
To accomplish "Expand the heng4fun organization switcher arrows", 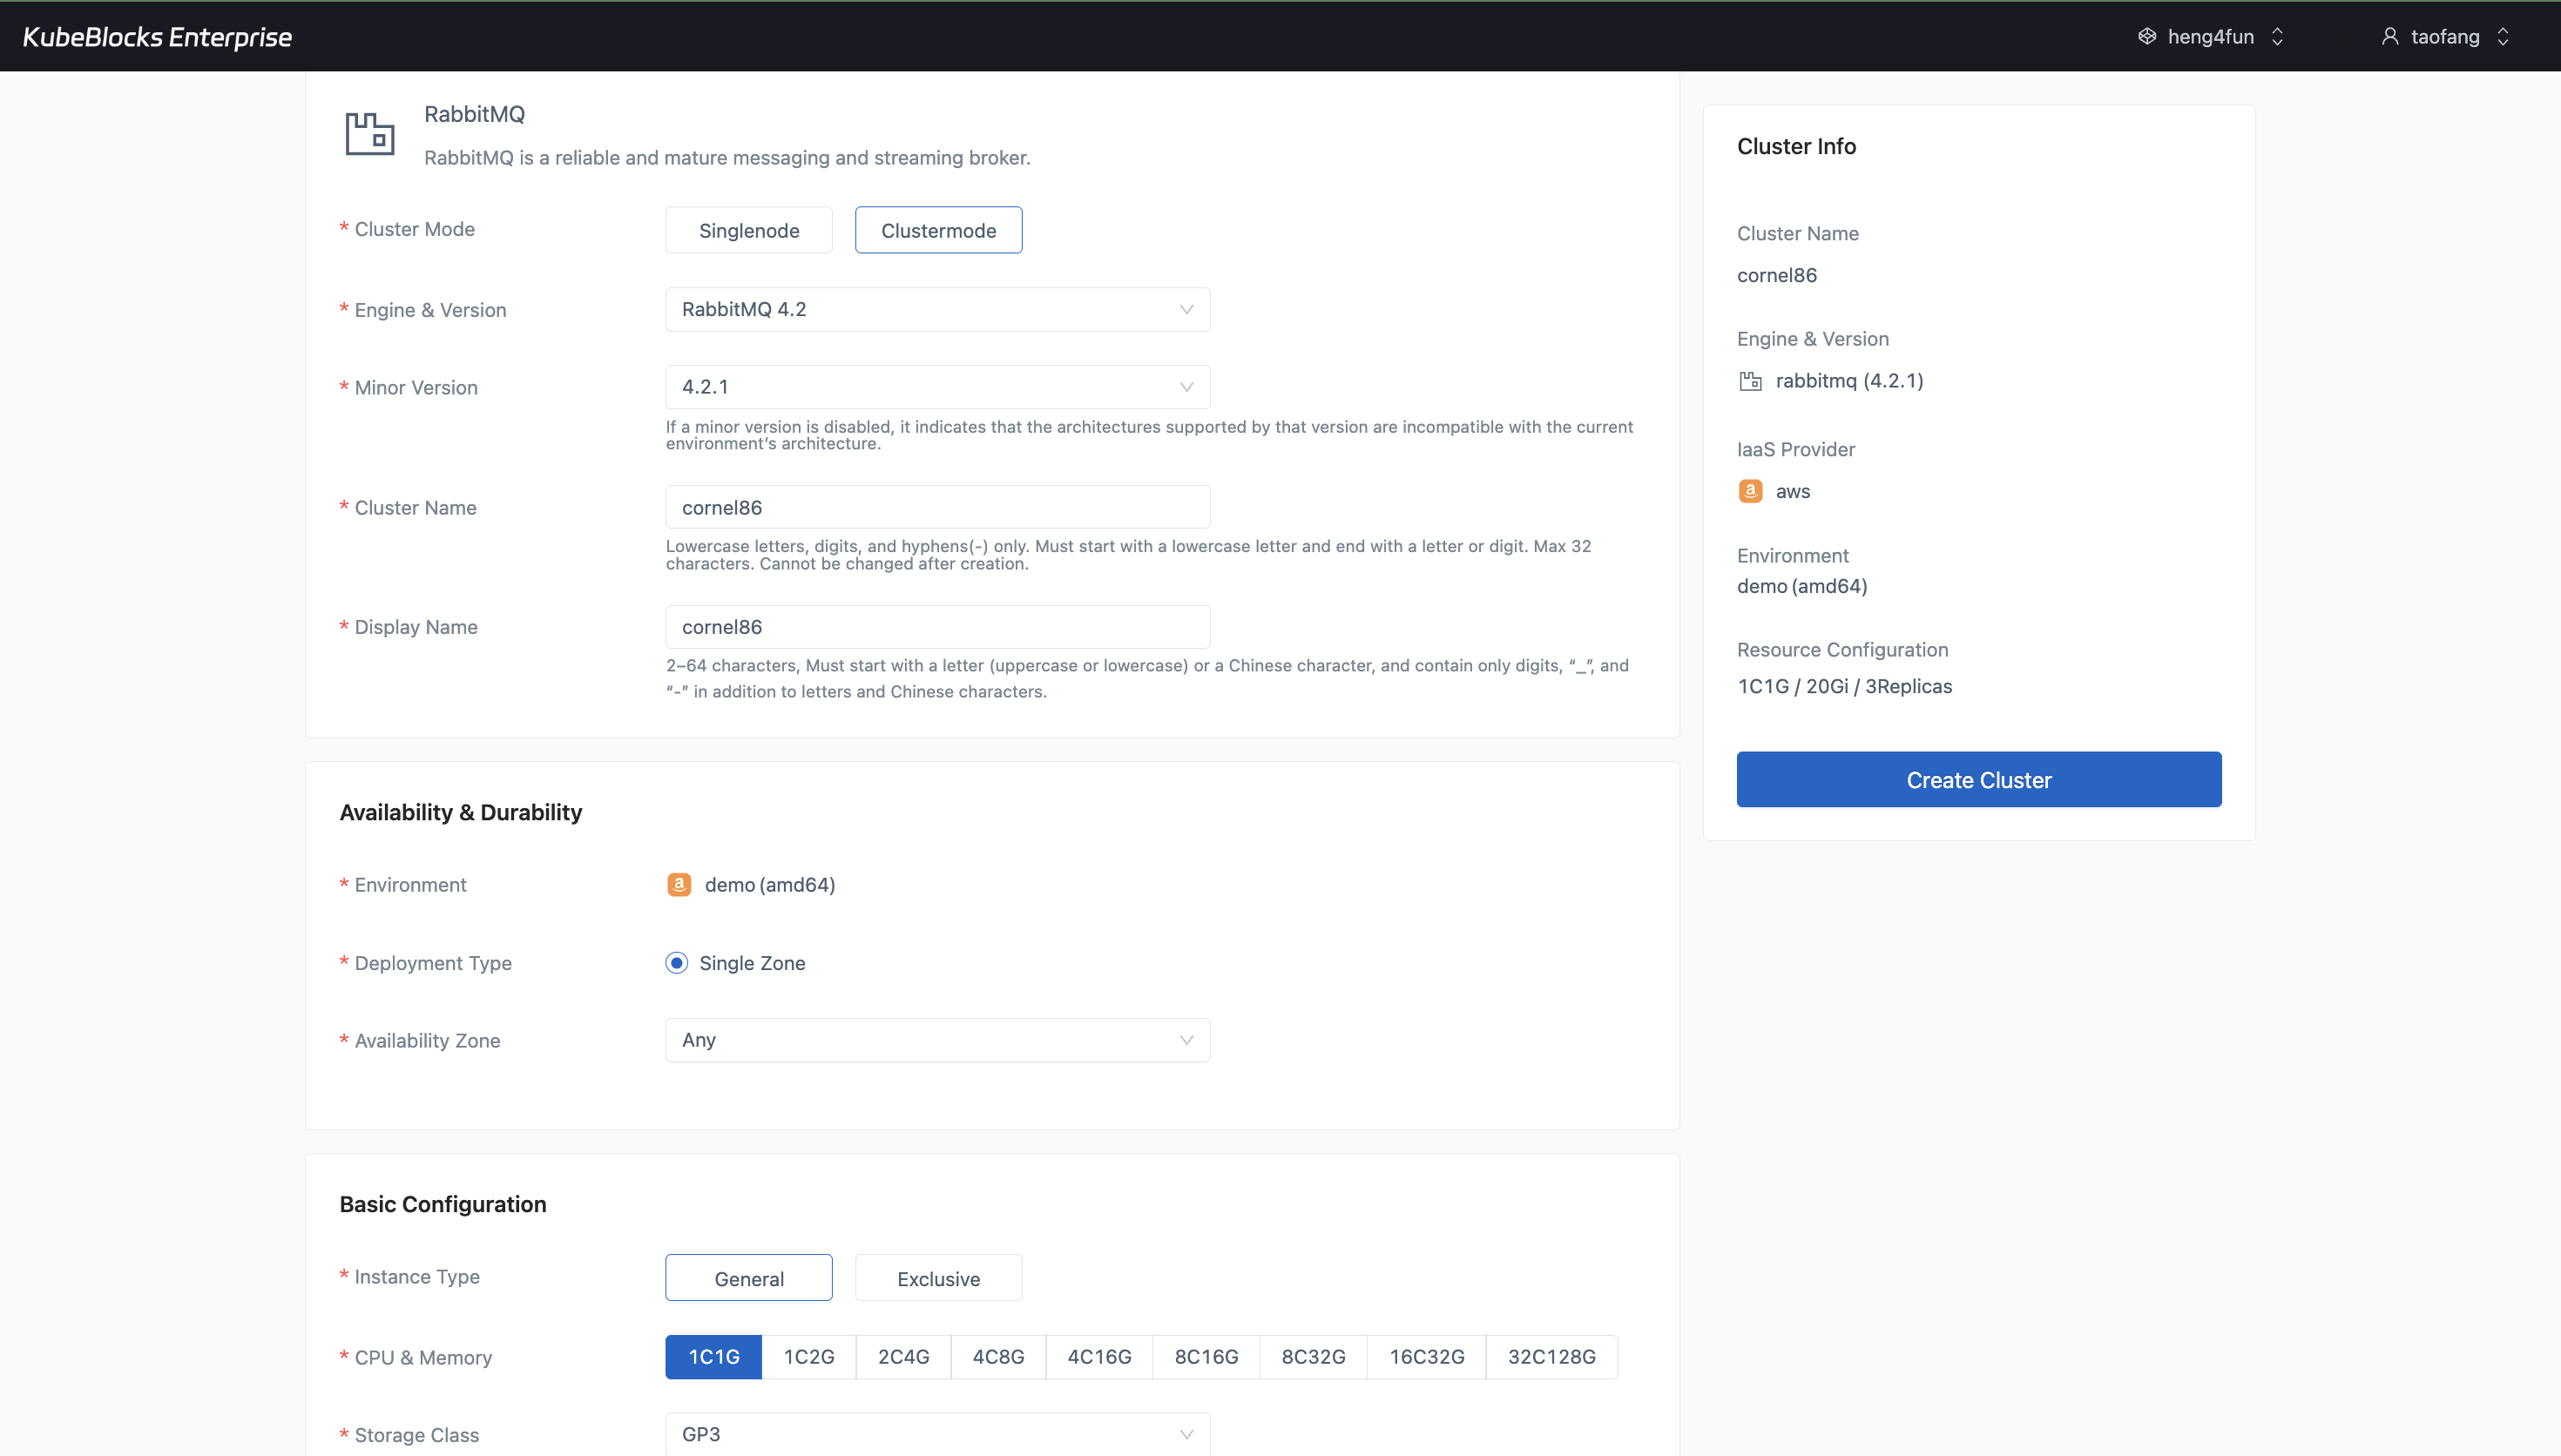I will 2278,37.
